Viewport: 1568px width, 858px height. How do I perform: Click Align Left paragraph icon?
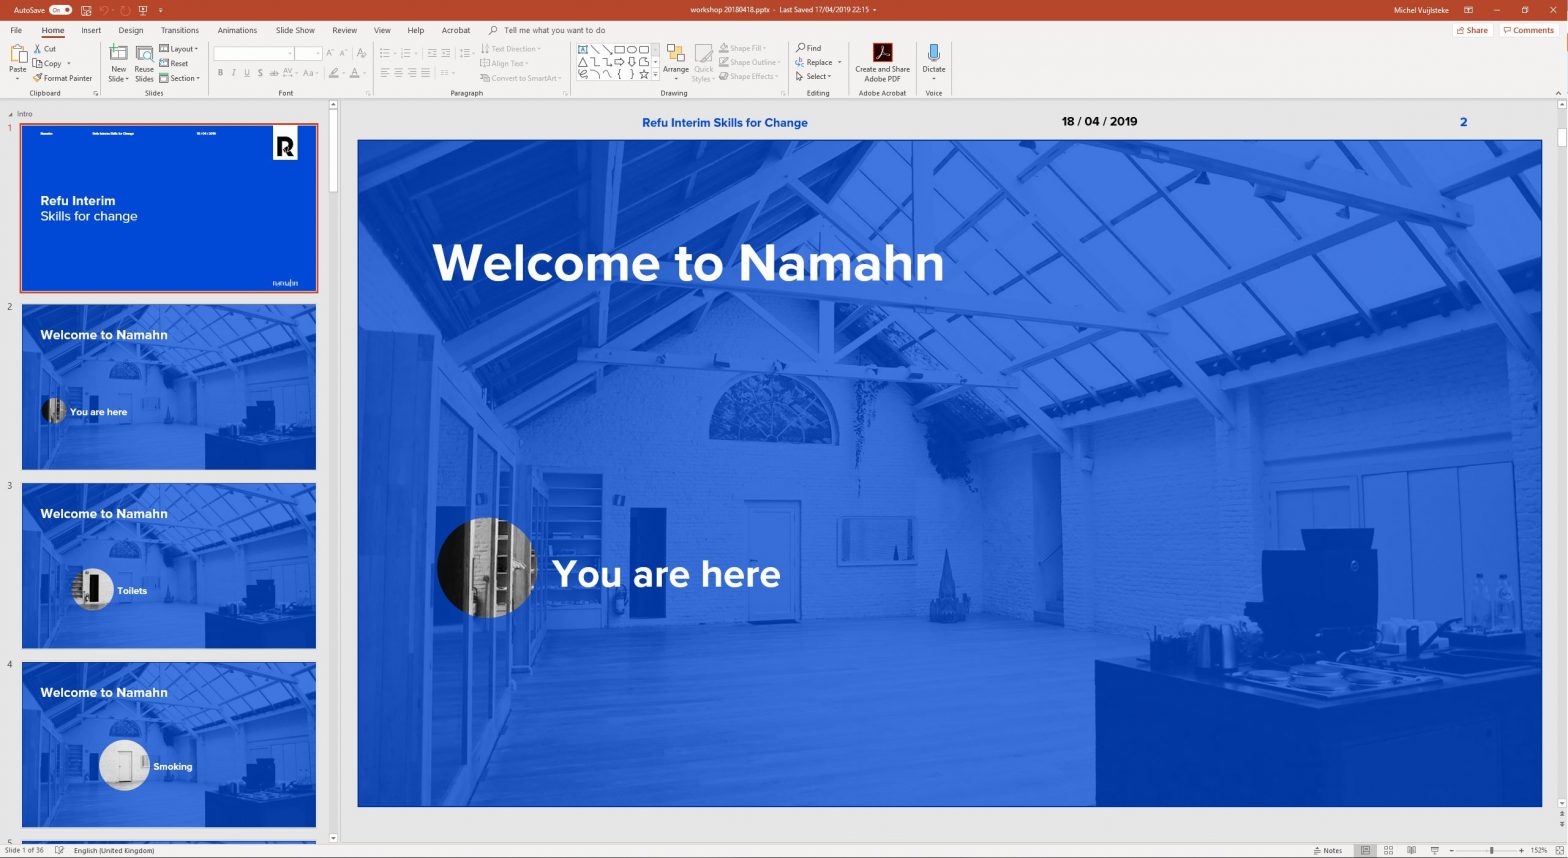[x=384, y=73]
